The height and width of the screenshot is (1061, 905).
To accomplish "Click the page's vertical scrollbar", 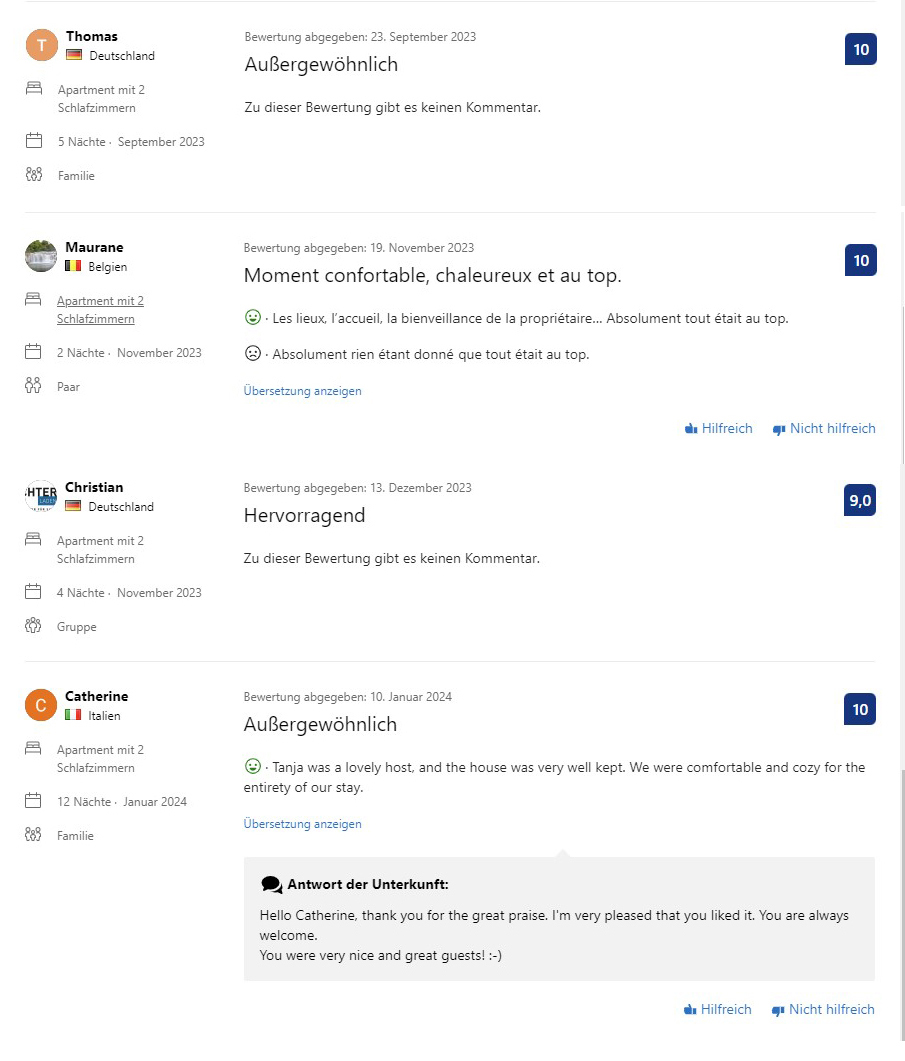I will [x=902, y=530].
